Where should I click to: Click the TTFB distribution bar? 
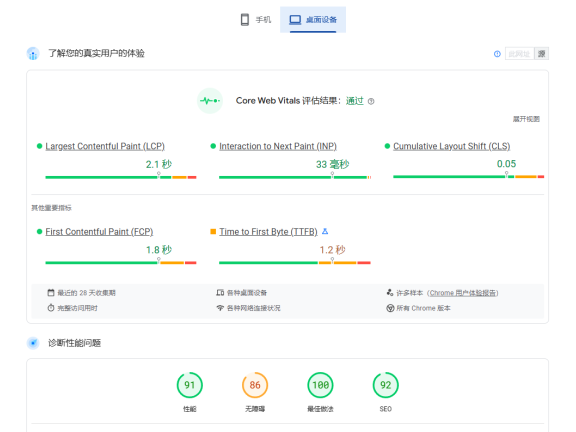coord(295,263)
